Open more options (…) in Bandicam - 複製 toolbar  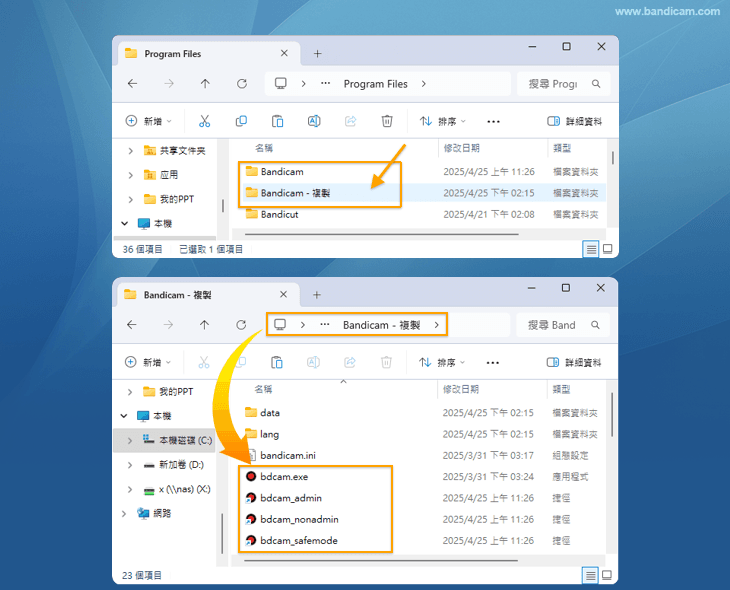click(493, 363)
